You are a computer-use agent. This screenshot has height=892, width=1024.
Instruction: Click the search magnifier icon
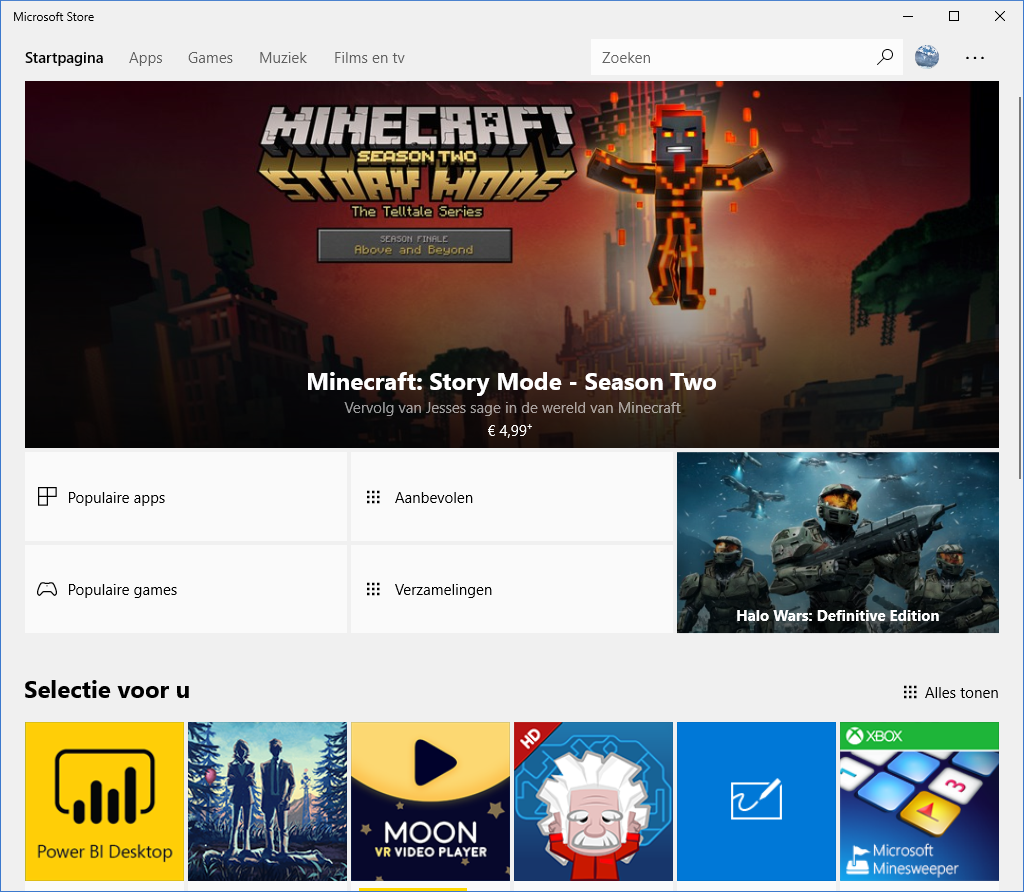pyautogui.click(x=884, y=58)
